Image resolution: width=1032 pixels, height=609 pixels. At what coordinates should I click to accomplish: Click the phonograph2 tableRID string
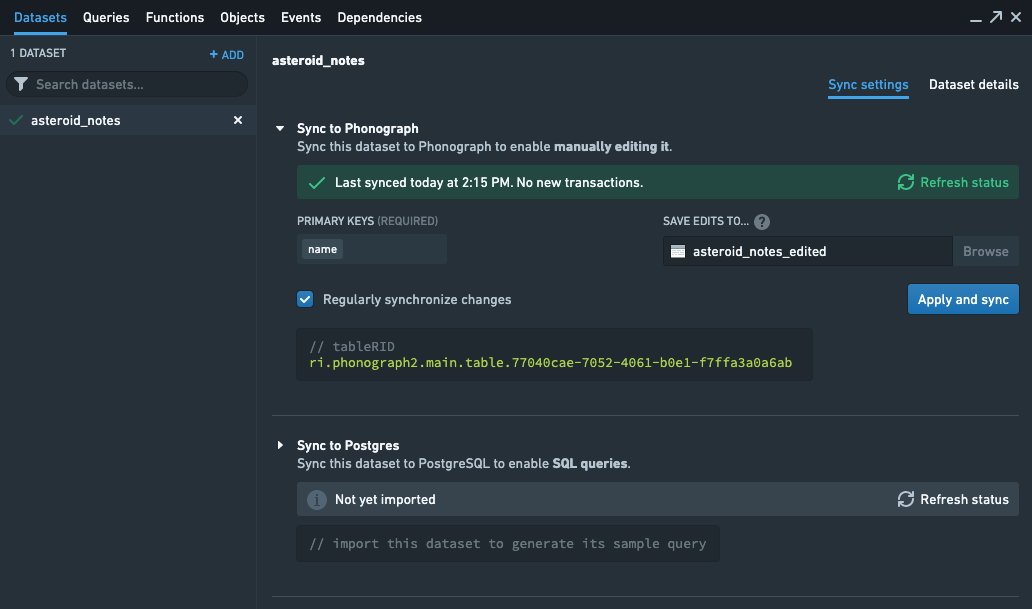tap(550, 363)
